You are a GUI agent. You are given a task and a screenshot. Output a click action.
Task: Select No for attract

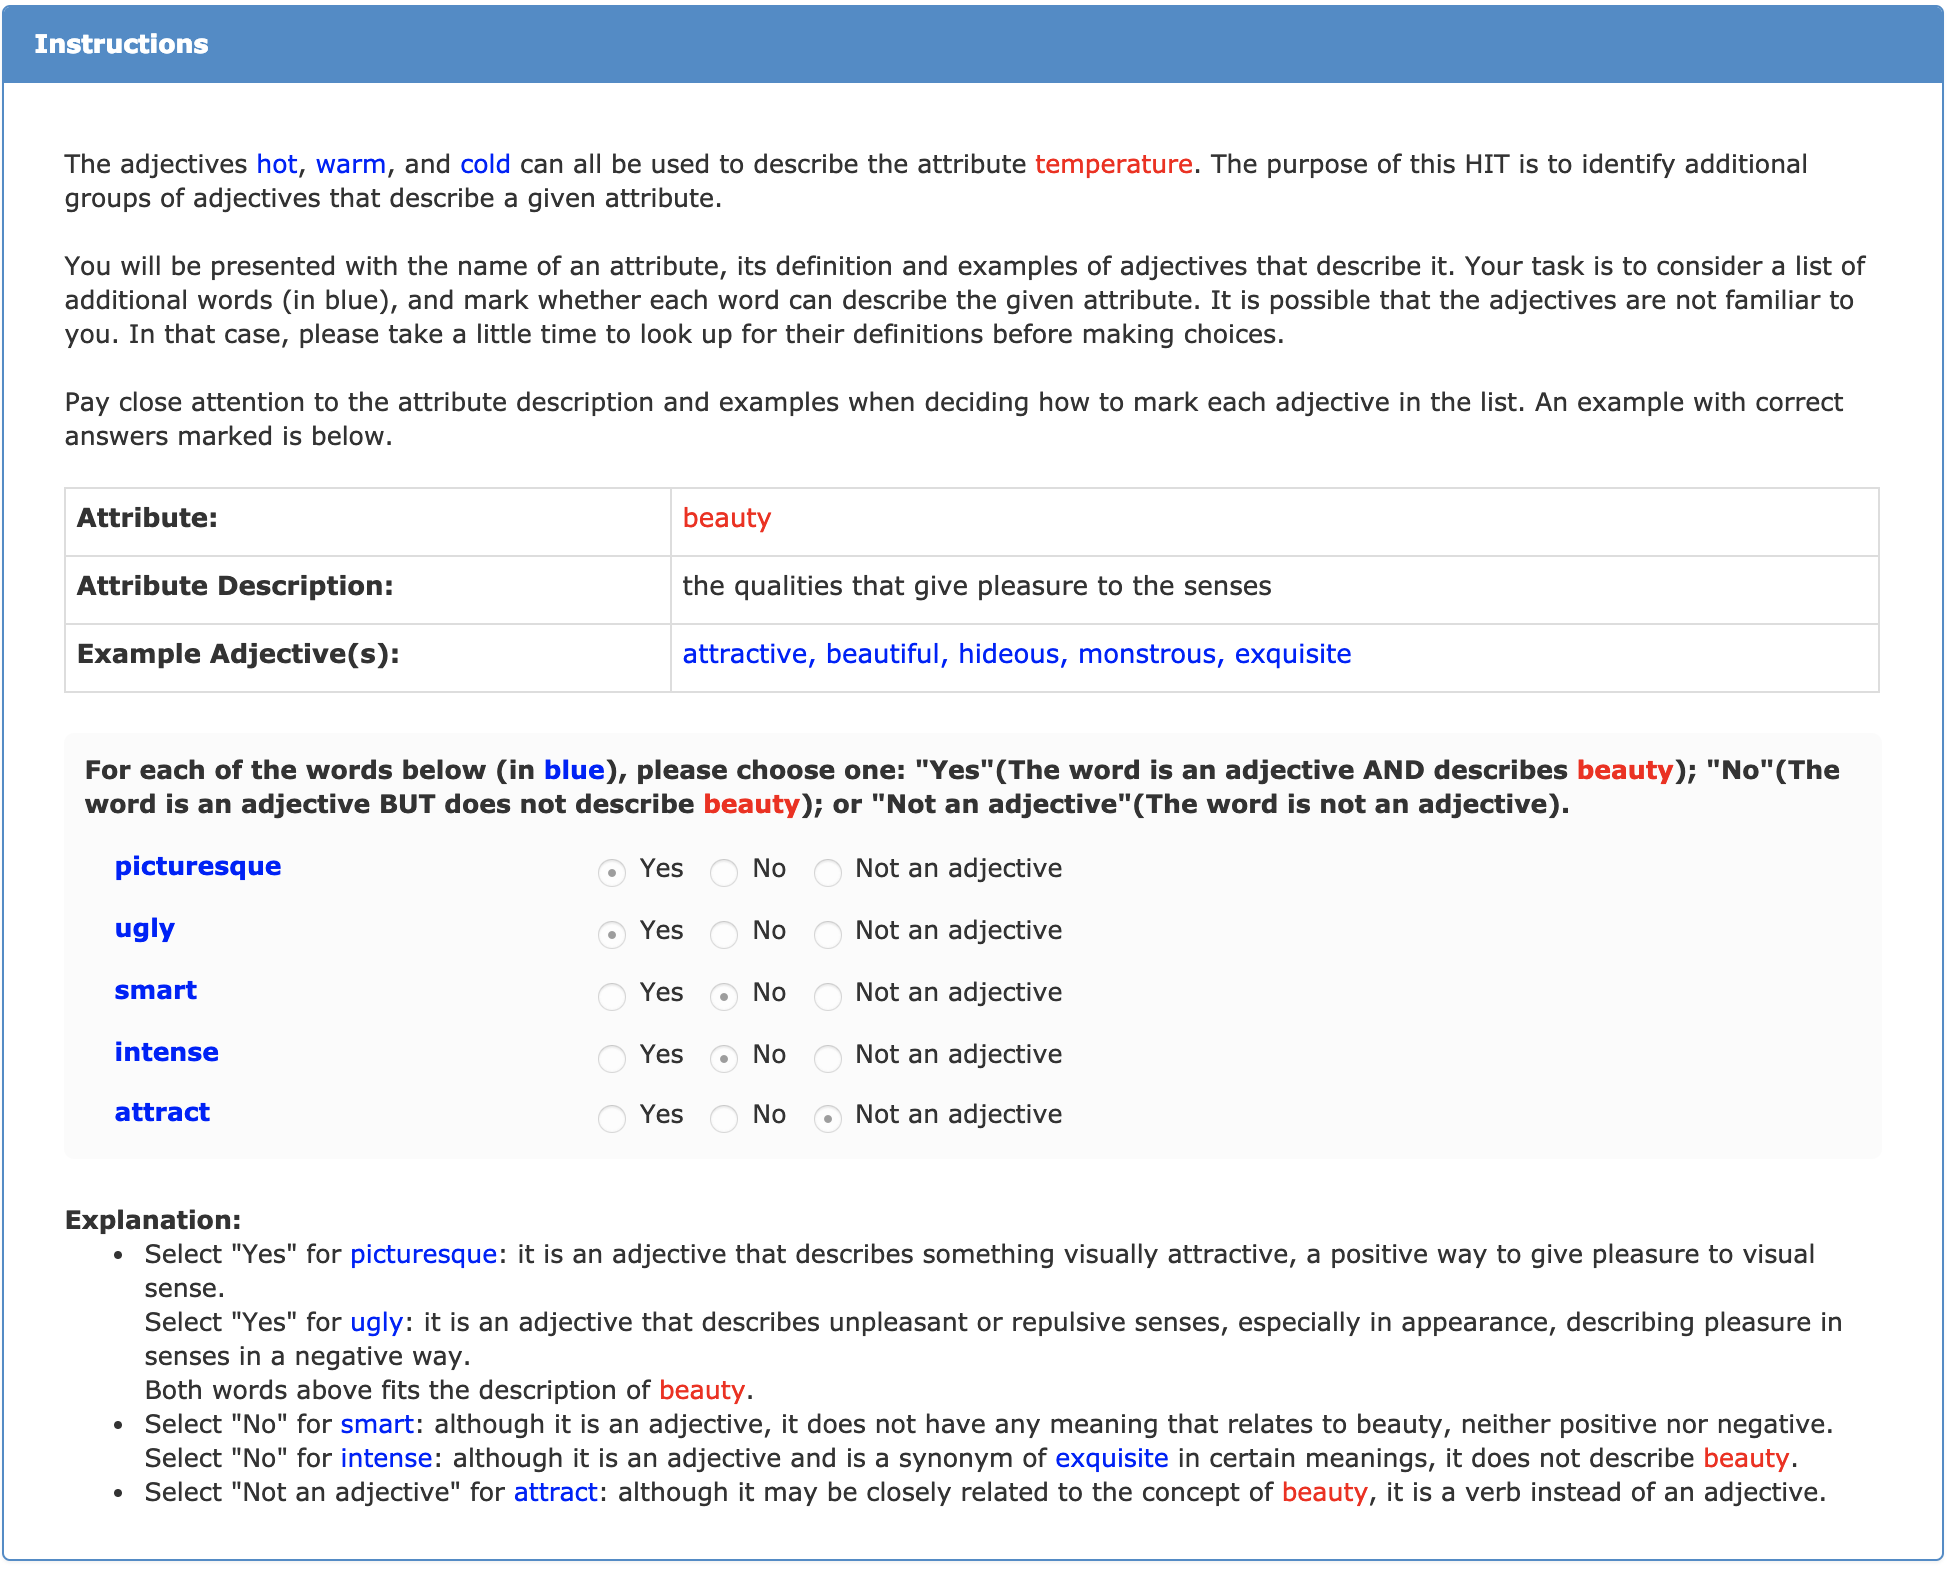point(724,1118)
